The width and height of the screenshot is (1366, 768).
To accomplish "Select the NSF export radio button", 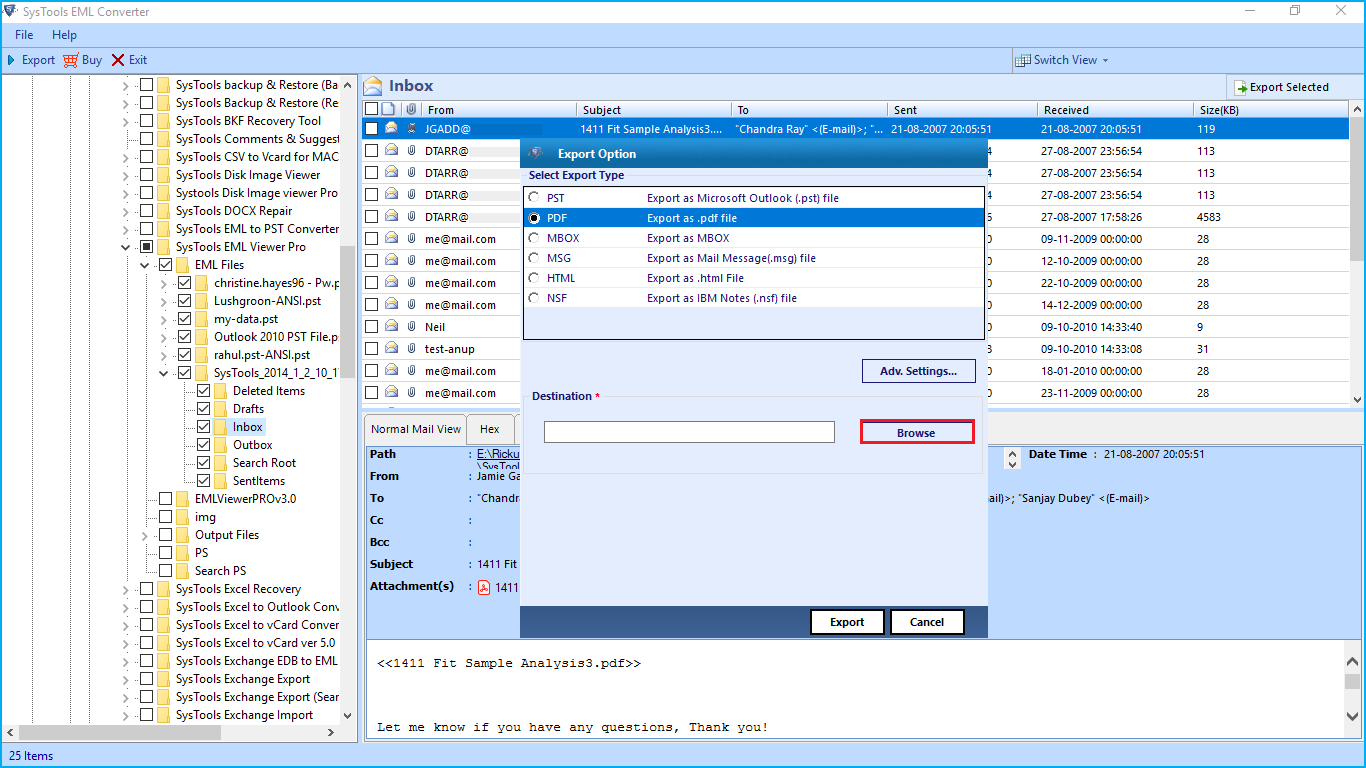I will (x=535, y=298).
